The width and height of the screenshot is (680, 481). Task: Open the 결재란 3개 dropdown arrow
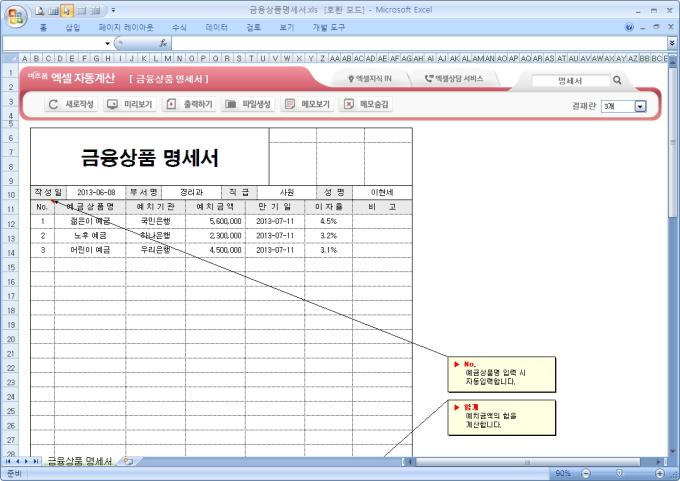[x=641, y=106]
